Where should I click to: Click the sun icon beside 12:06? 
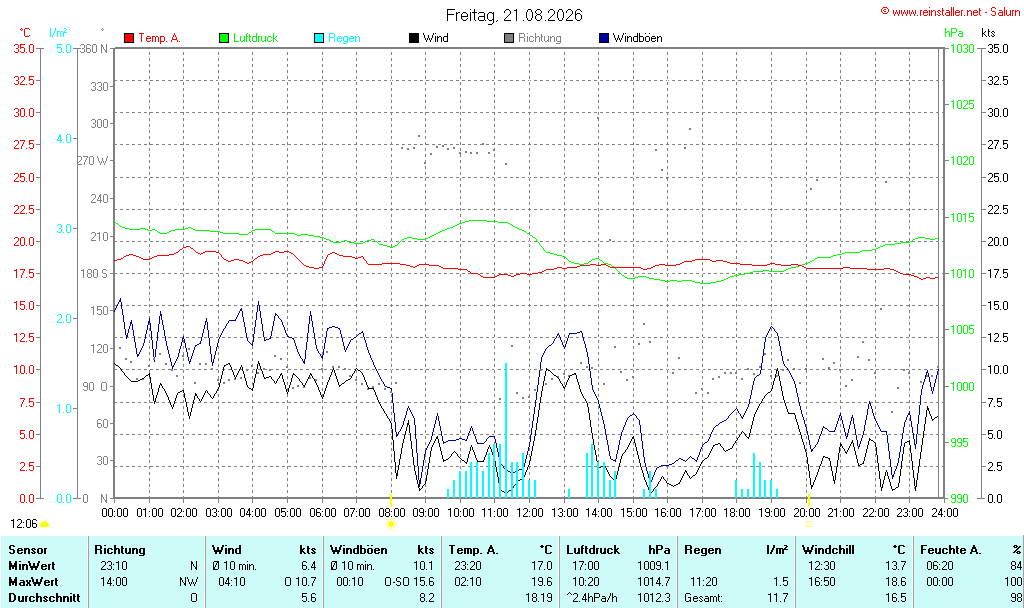coord(45,524)
